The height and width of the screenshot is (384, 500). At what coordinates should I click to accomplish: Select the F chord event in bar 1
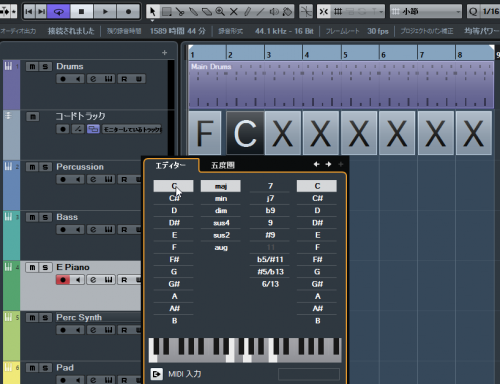tap(205, 133)
